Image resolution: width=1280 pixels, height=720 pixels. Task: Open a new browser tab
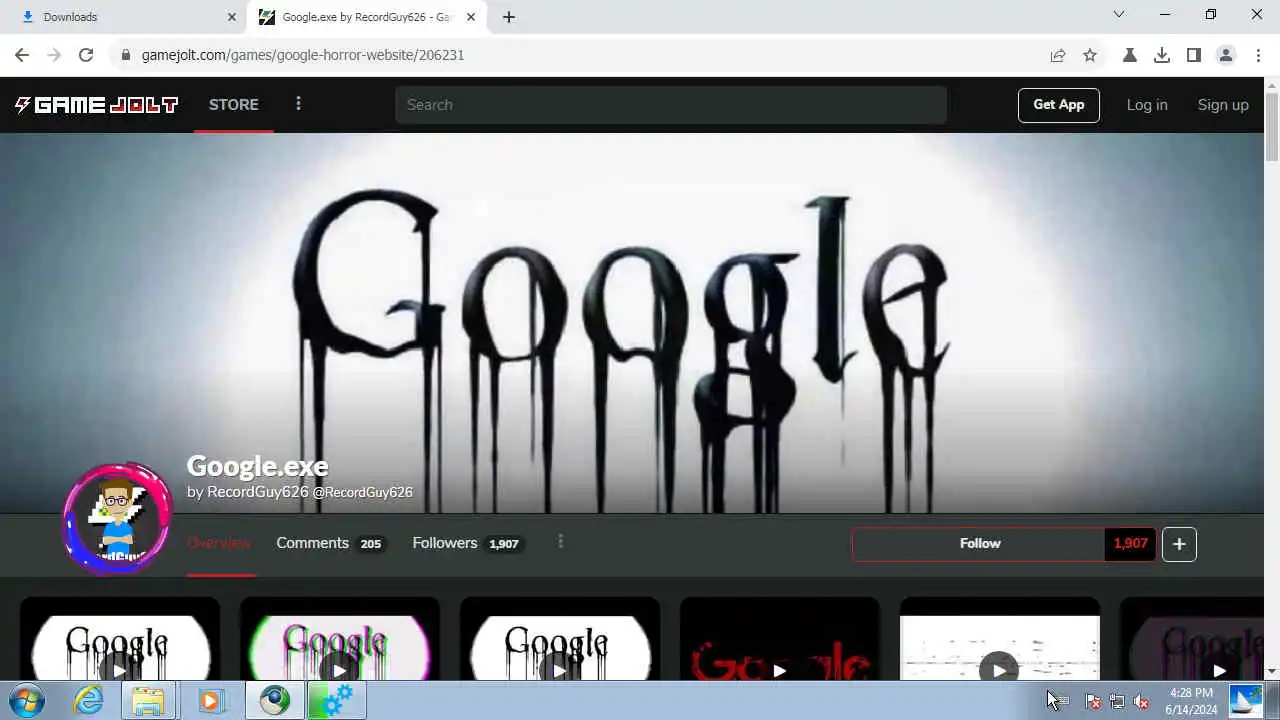pos(509,17)
